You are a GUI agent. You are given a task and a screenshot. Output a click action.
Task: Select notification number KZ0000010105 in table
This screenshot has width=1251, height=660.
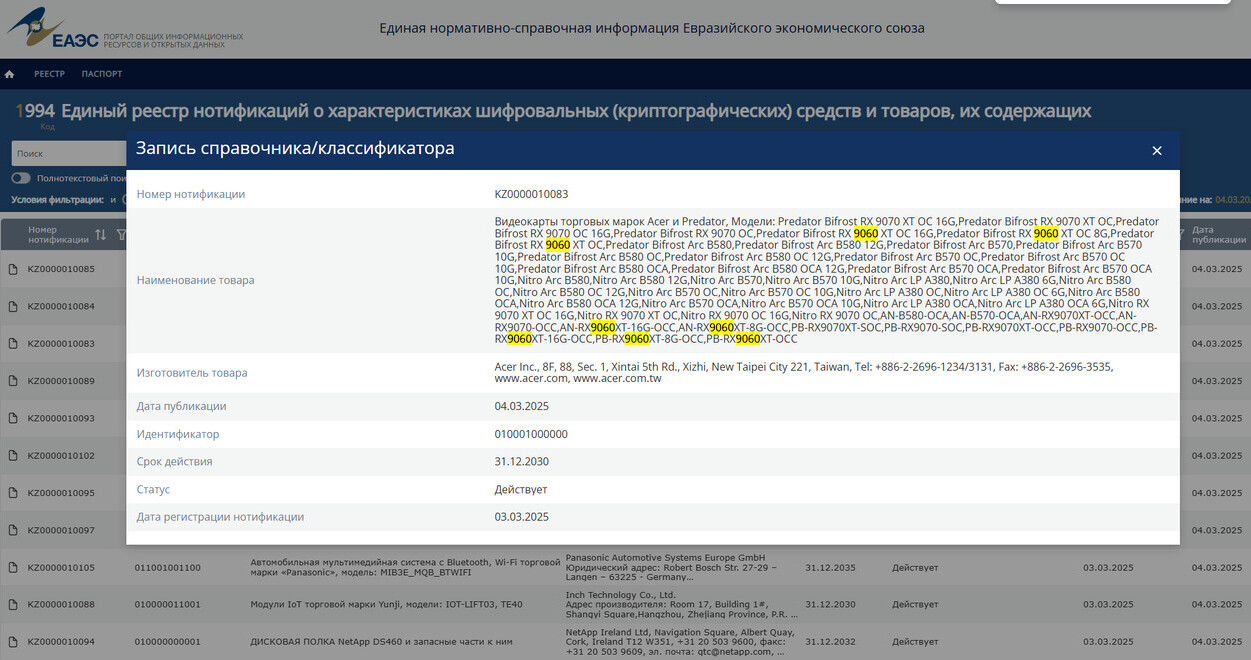pyautogui.click(x=61, y=567)
